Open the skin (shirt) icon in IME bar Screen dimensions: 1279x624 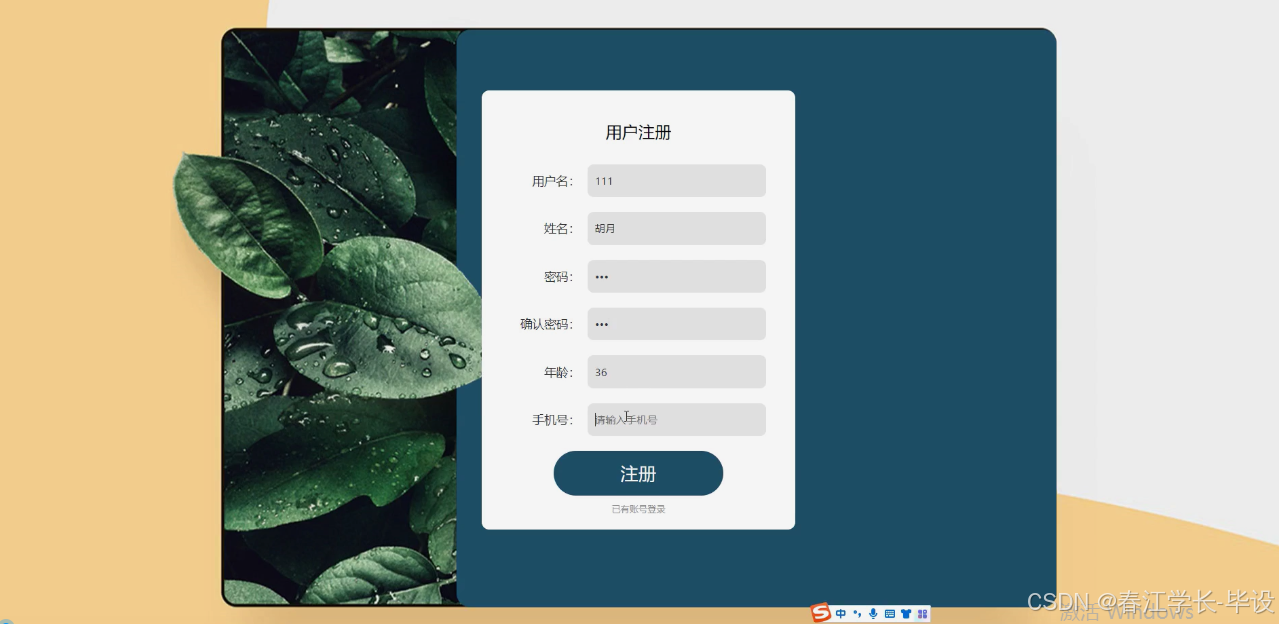[x=906, y=613]
